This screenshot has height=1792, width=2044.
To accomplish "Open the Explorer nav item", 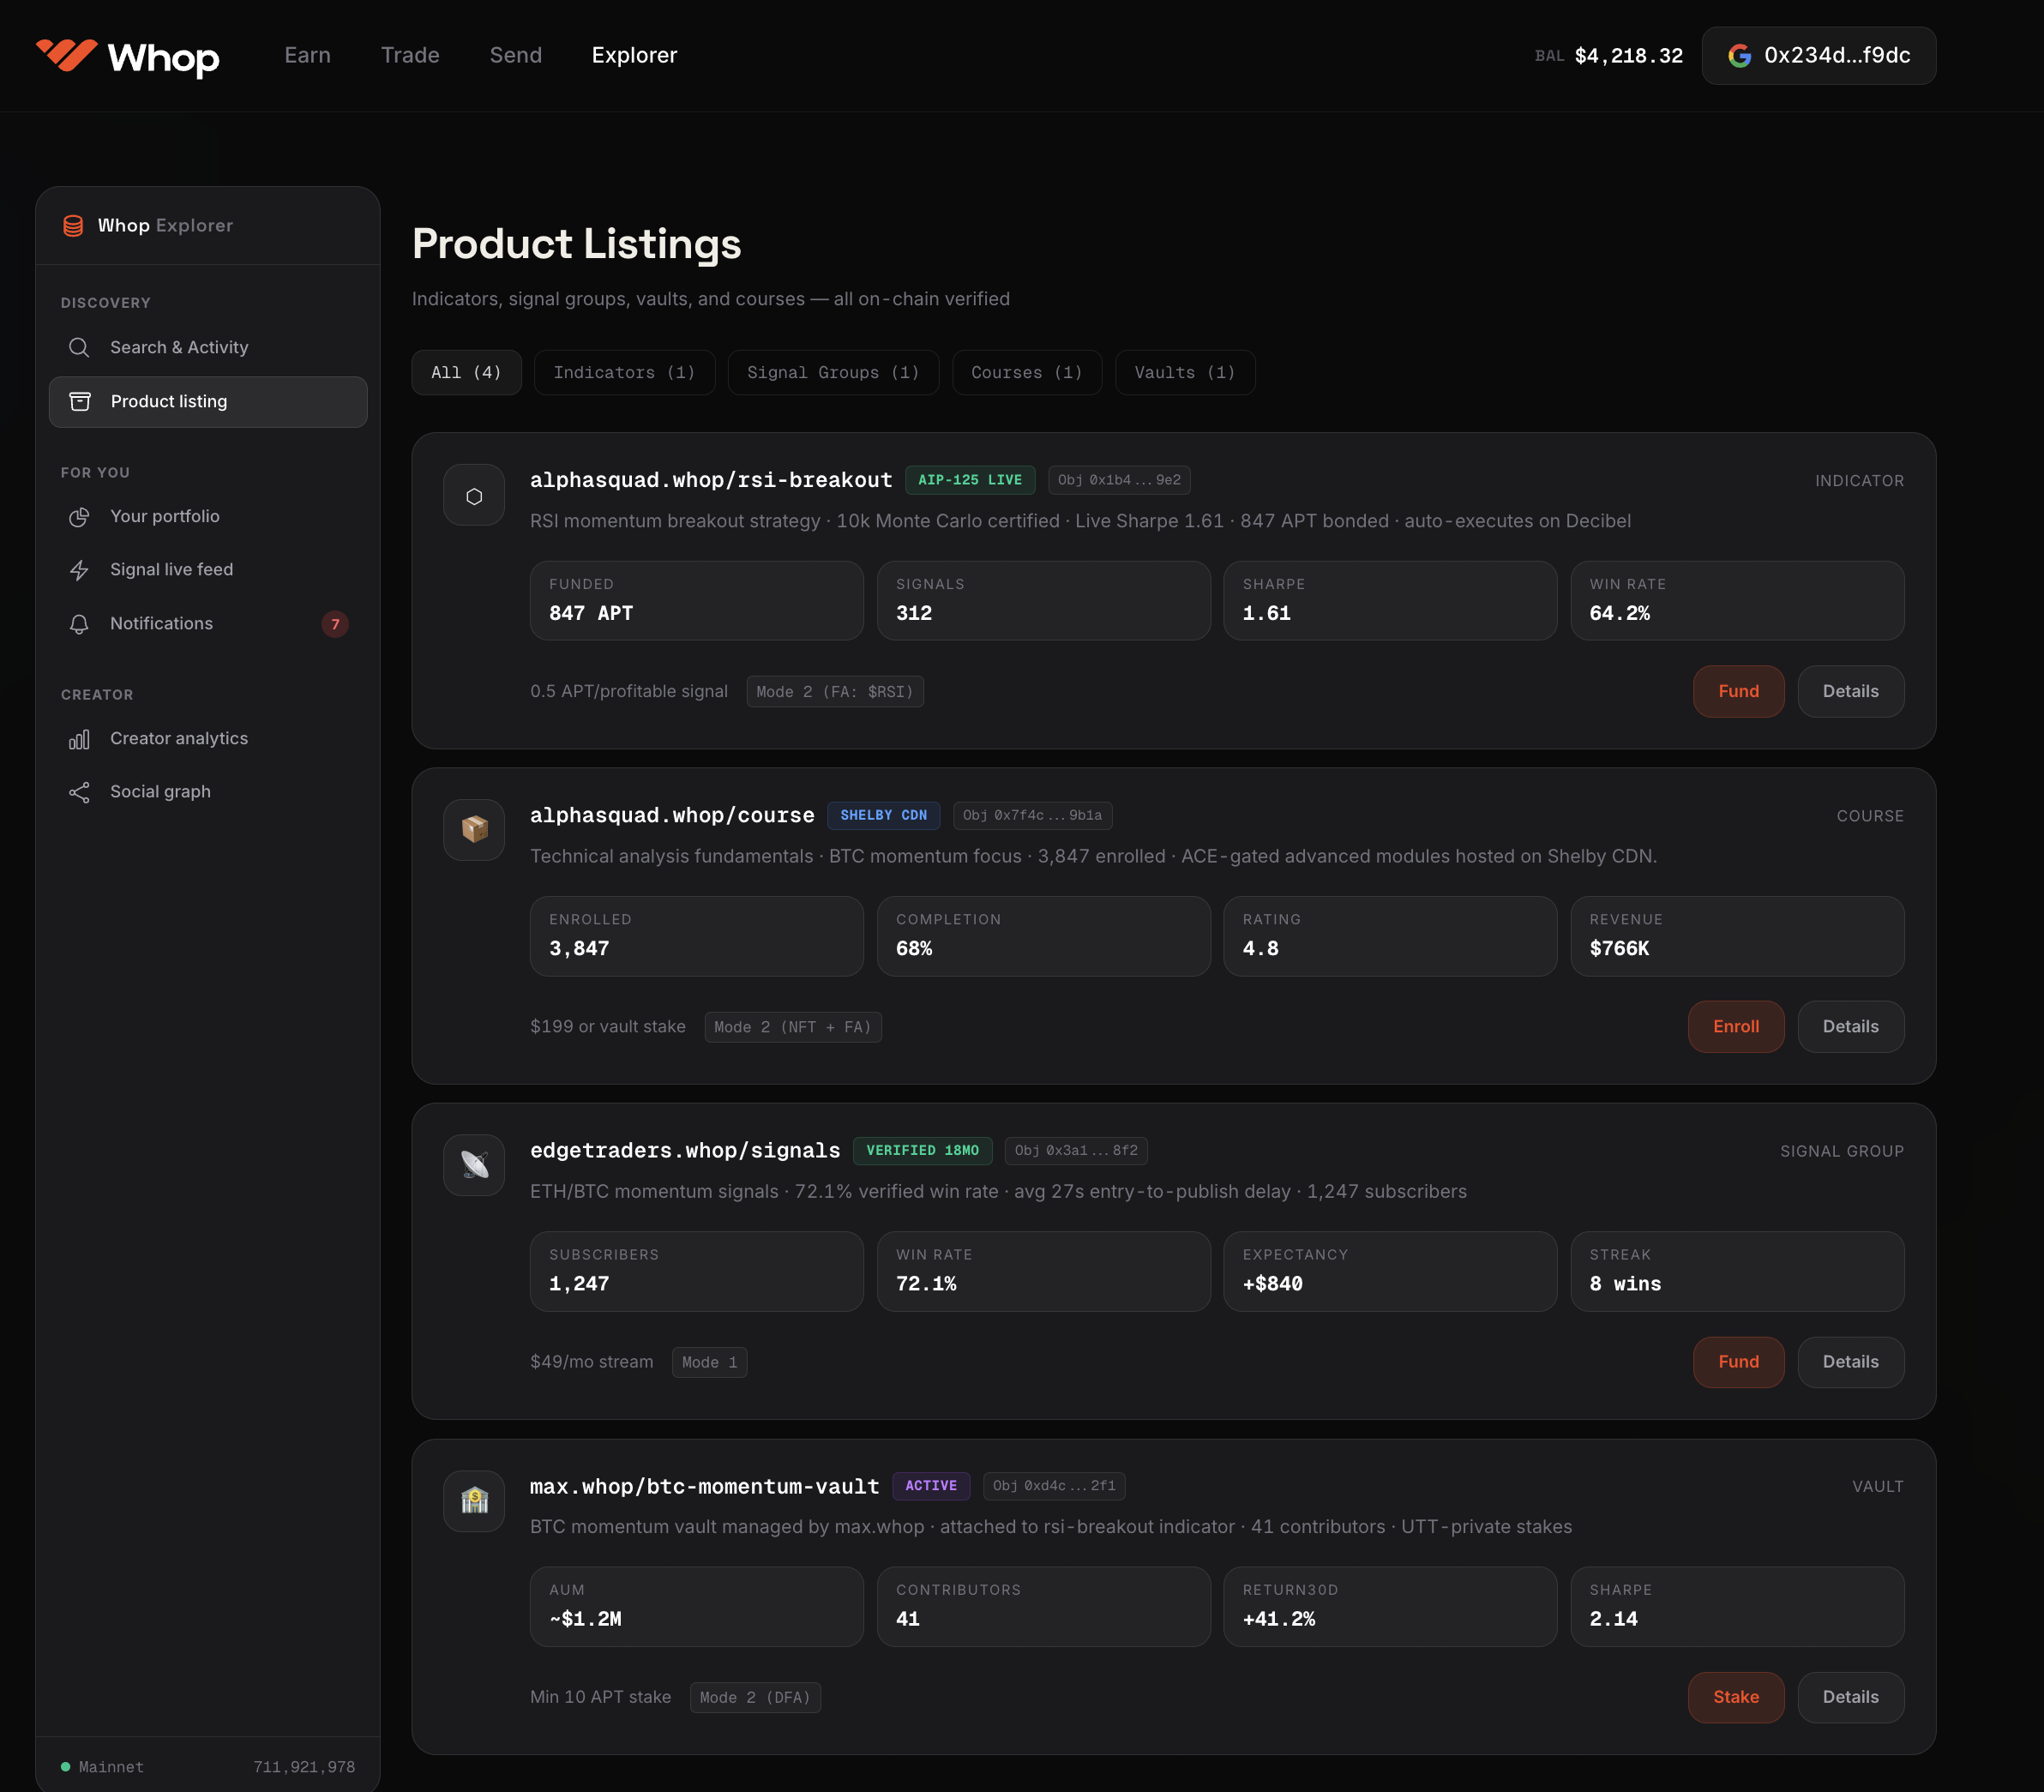I will (634, 55).
